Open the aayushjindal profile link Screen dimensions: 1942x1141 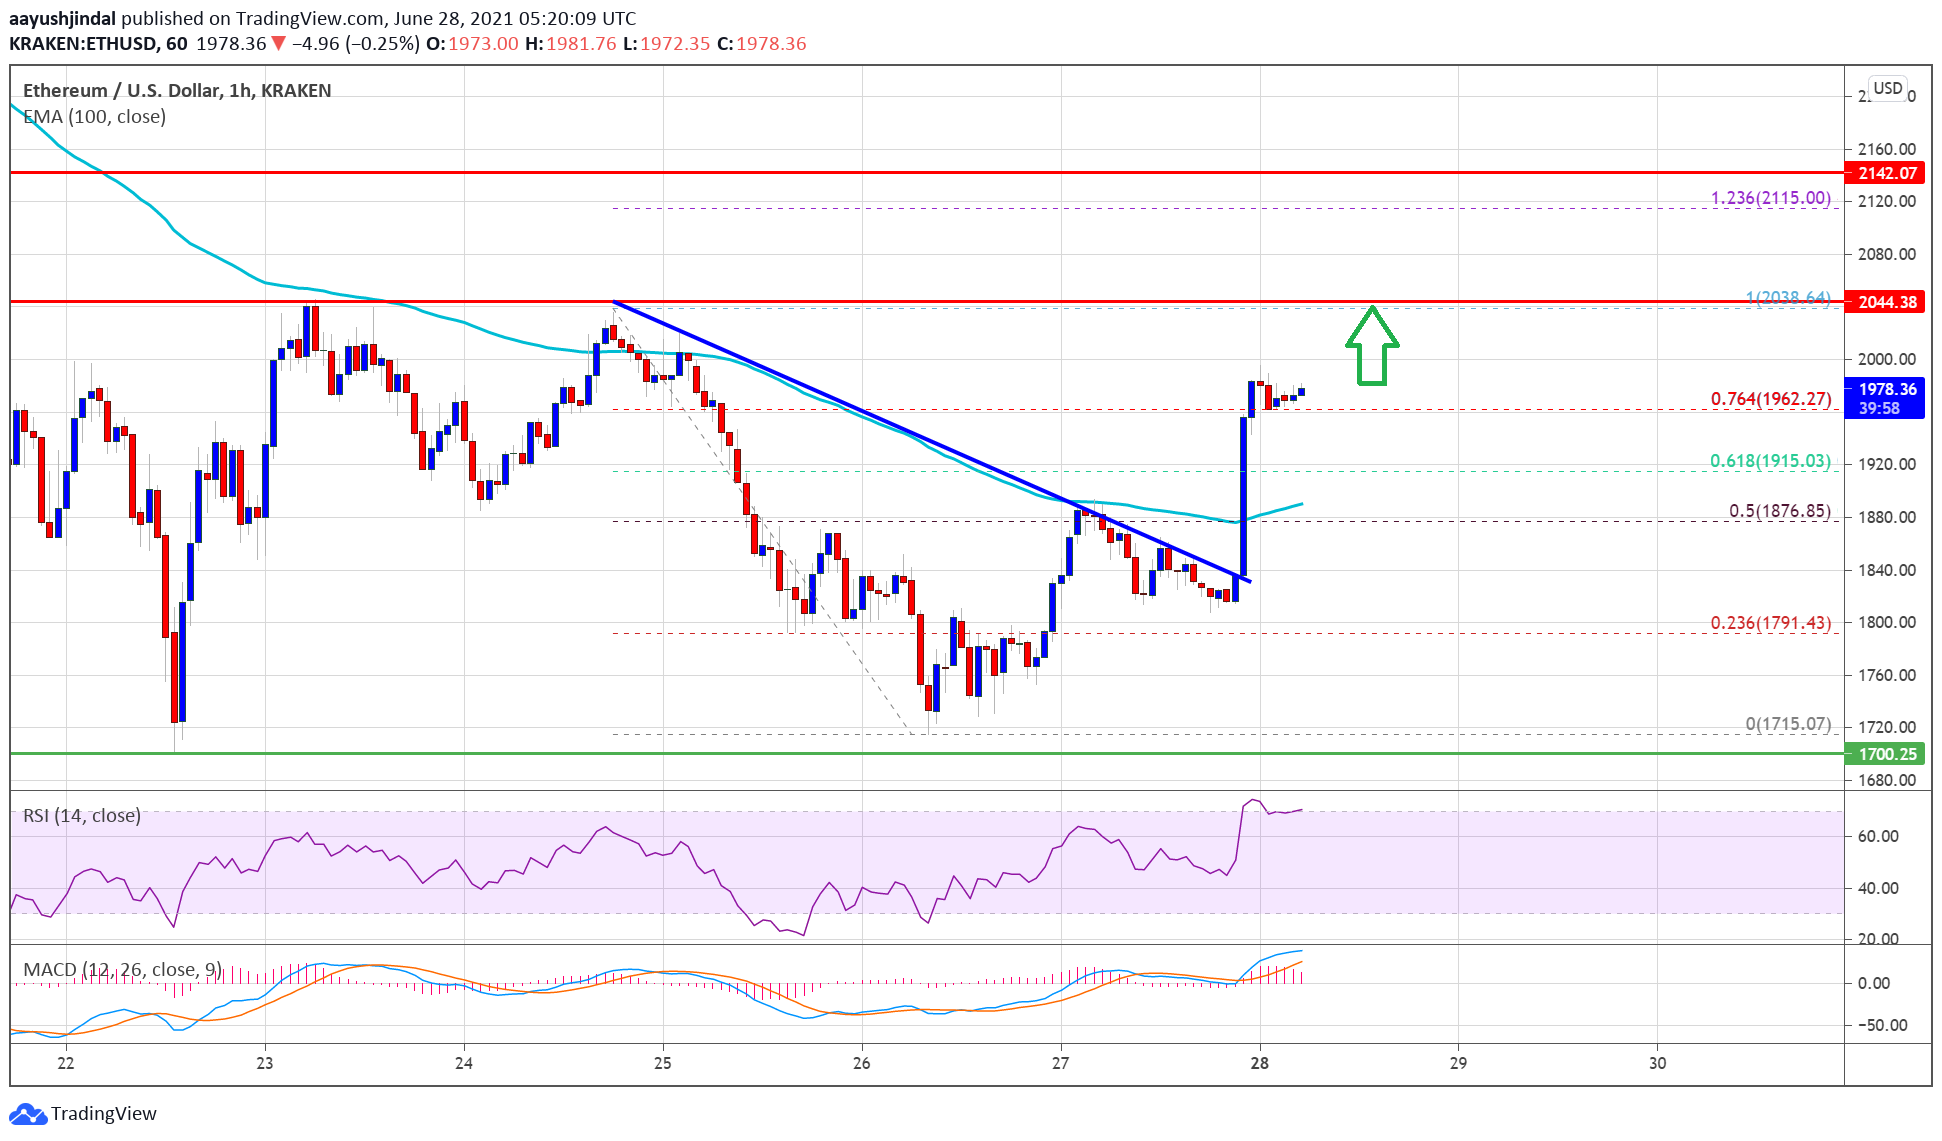tap(63, 18)
